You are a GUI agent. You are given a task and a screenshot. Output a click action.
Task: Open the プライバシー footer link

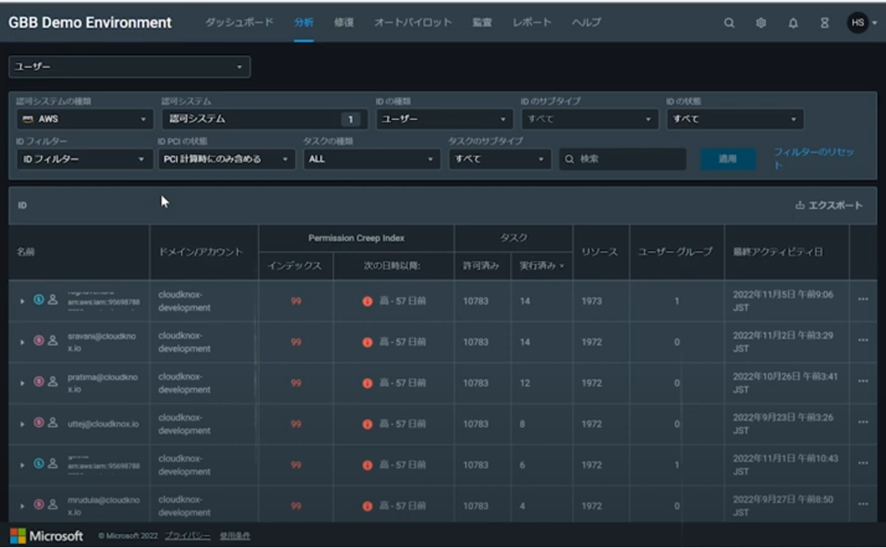click(187, 536)
